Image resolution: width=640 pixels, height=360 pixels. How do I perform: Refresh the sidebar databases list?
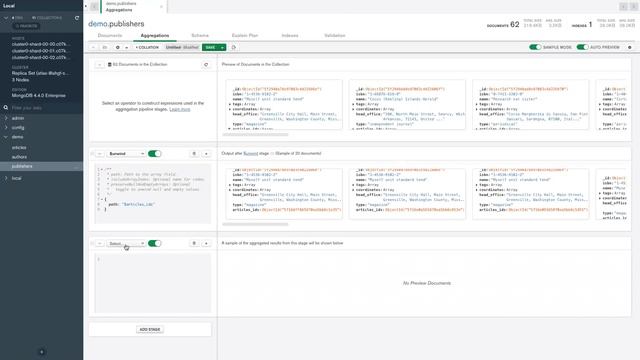tap(77, 18)
